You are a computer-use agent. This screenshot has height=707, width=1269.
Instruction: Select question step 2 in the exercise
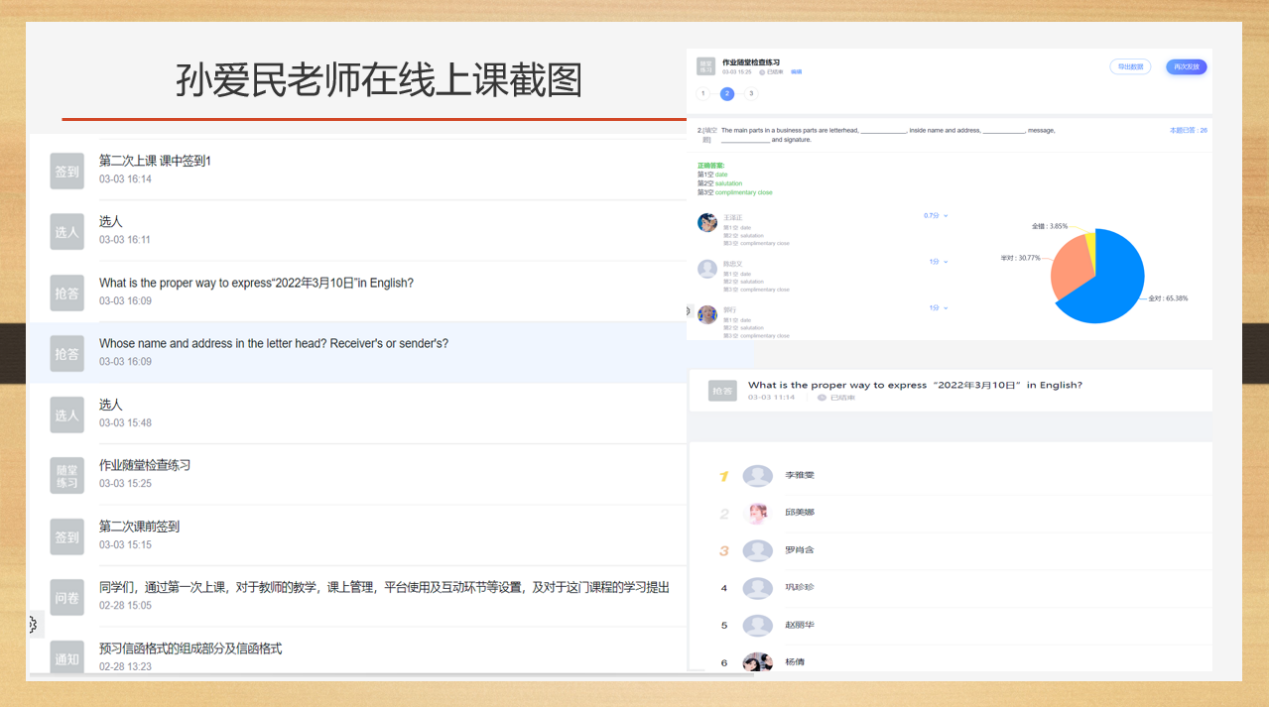[x=727, y=94]
